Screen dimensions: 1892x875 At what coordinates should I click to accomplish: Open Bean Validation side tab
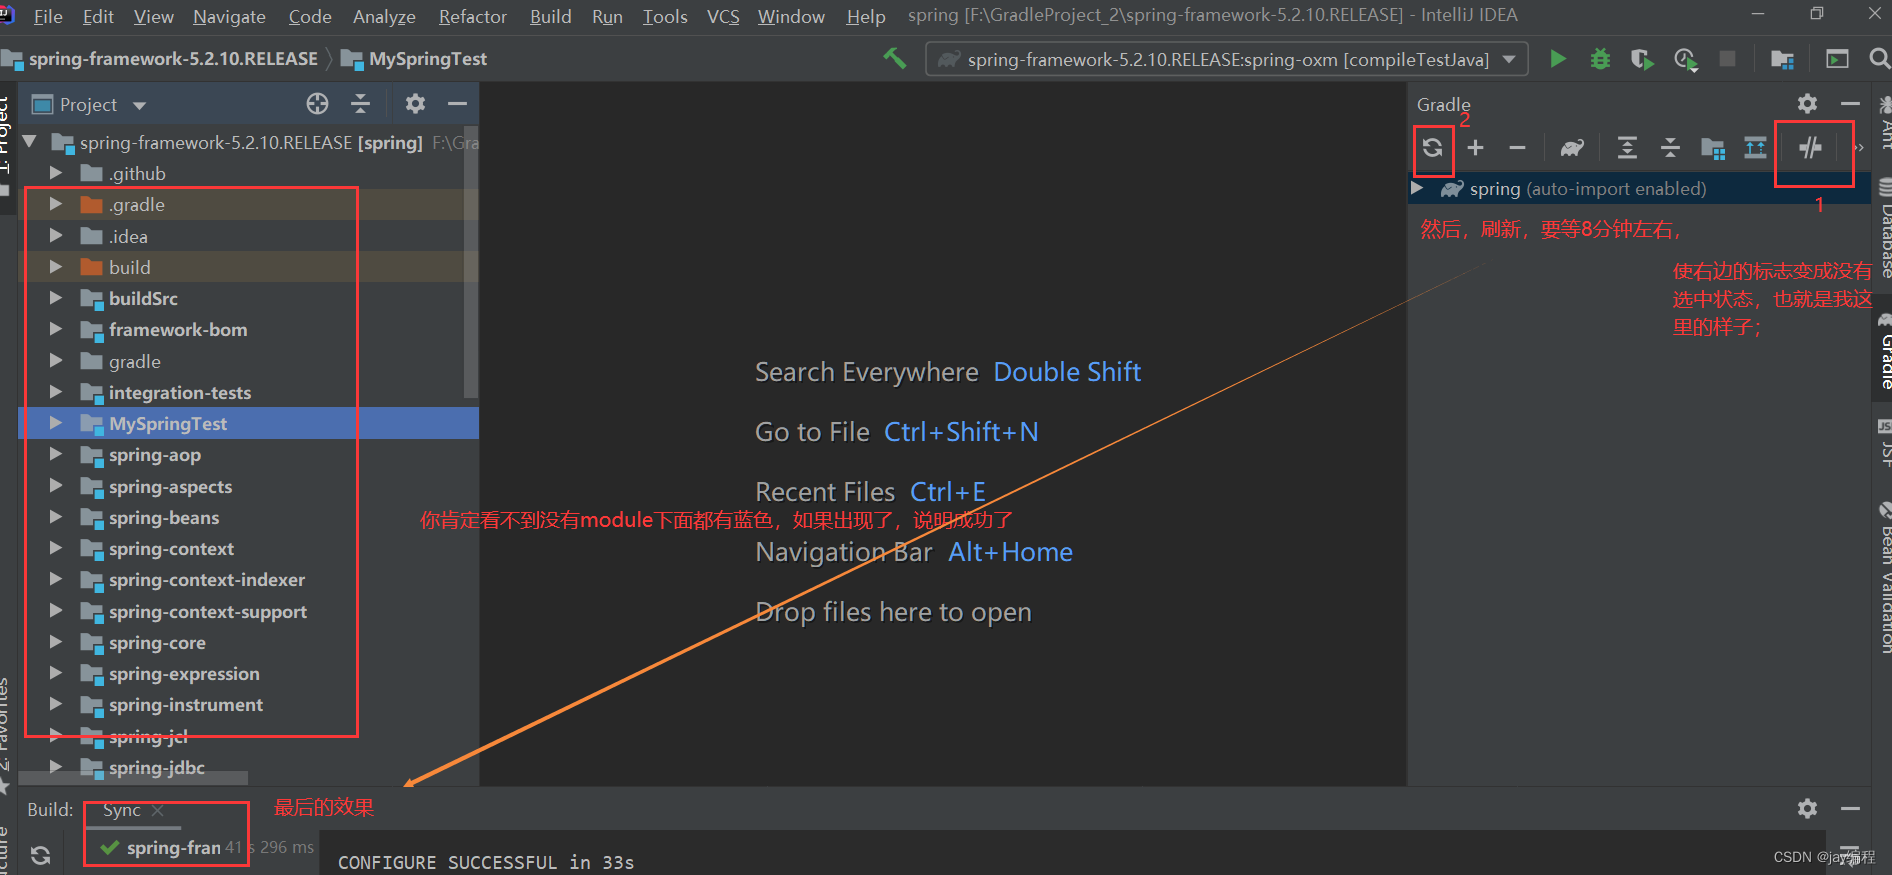(x=1884, y=580)
